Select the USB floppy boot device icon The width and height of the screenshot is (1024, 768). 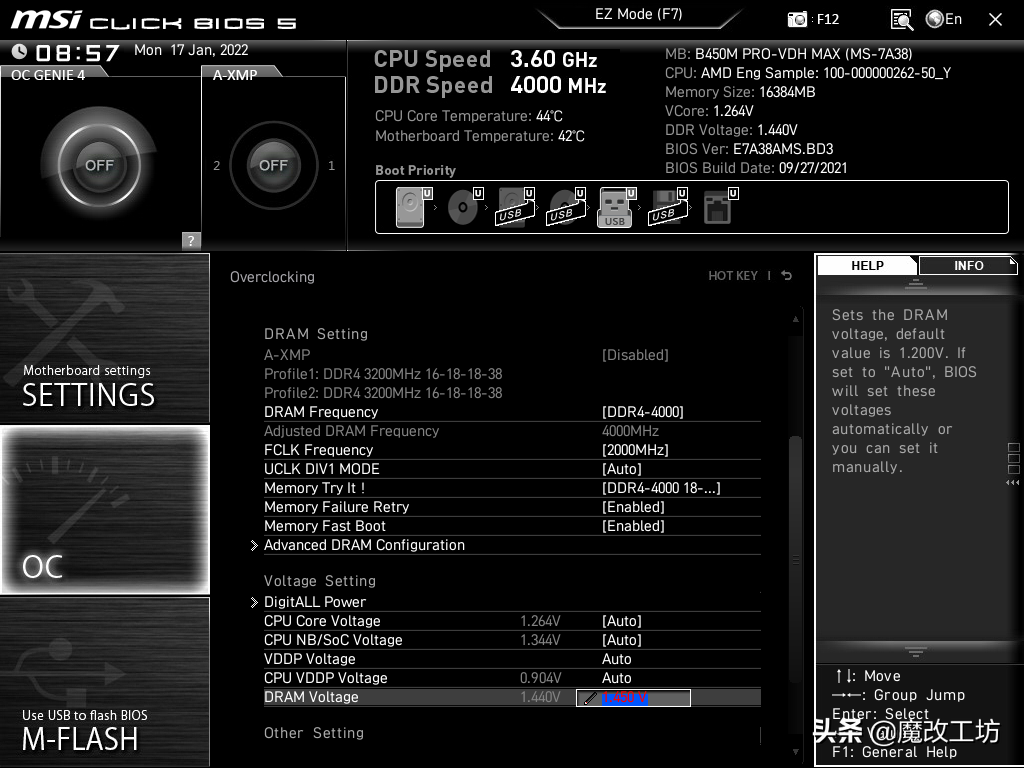[x=667, y=207]
